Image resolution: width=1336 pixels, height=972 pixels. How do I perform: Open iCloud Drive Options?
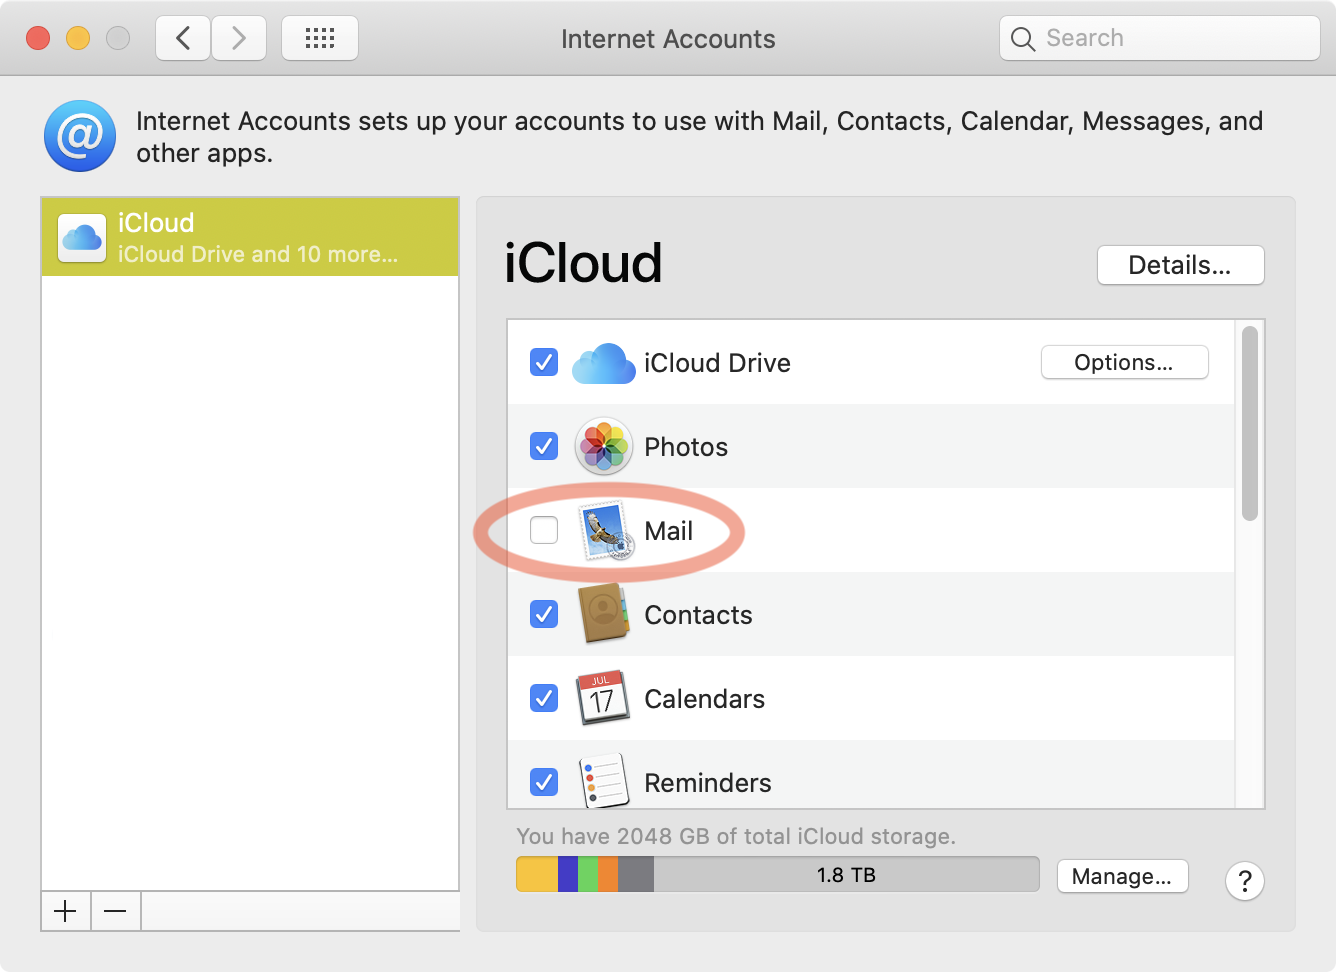pos(1124,362)
